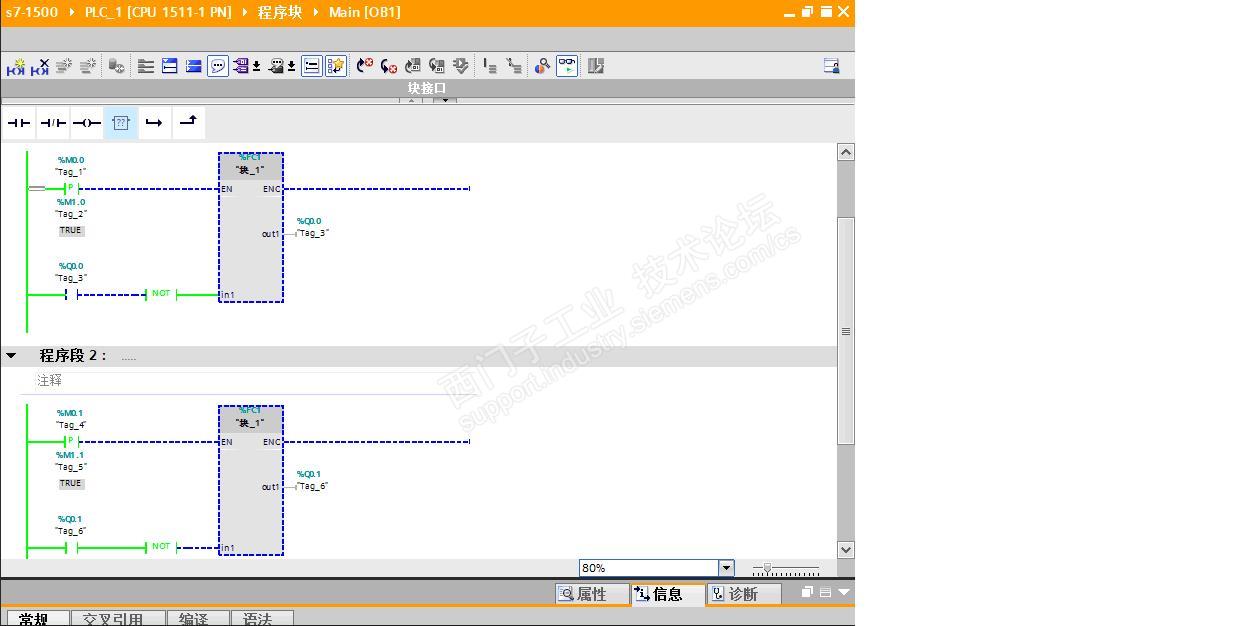Click the delete network toolbar icon
The image size is (1239, 626).
[40, 66]
